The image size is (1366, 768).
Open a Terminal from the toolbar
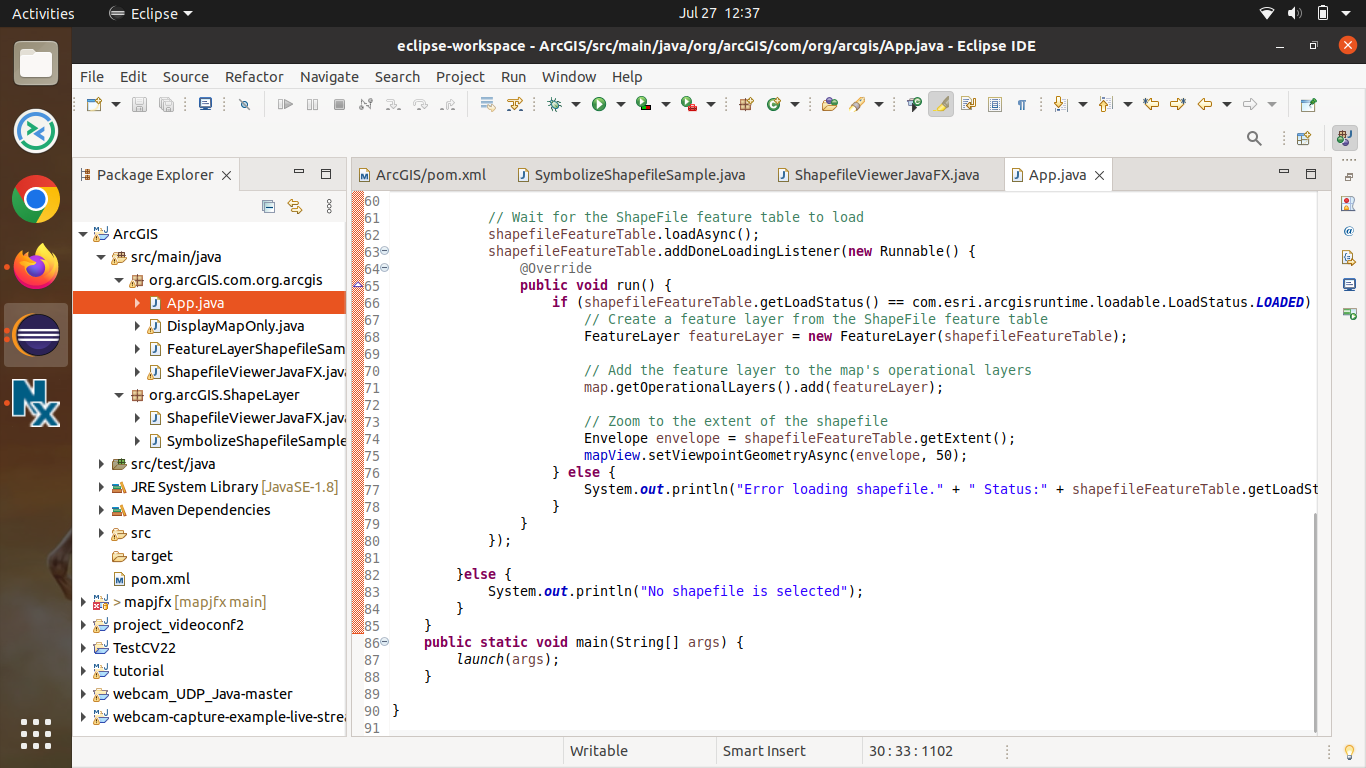205,104
